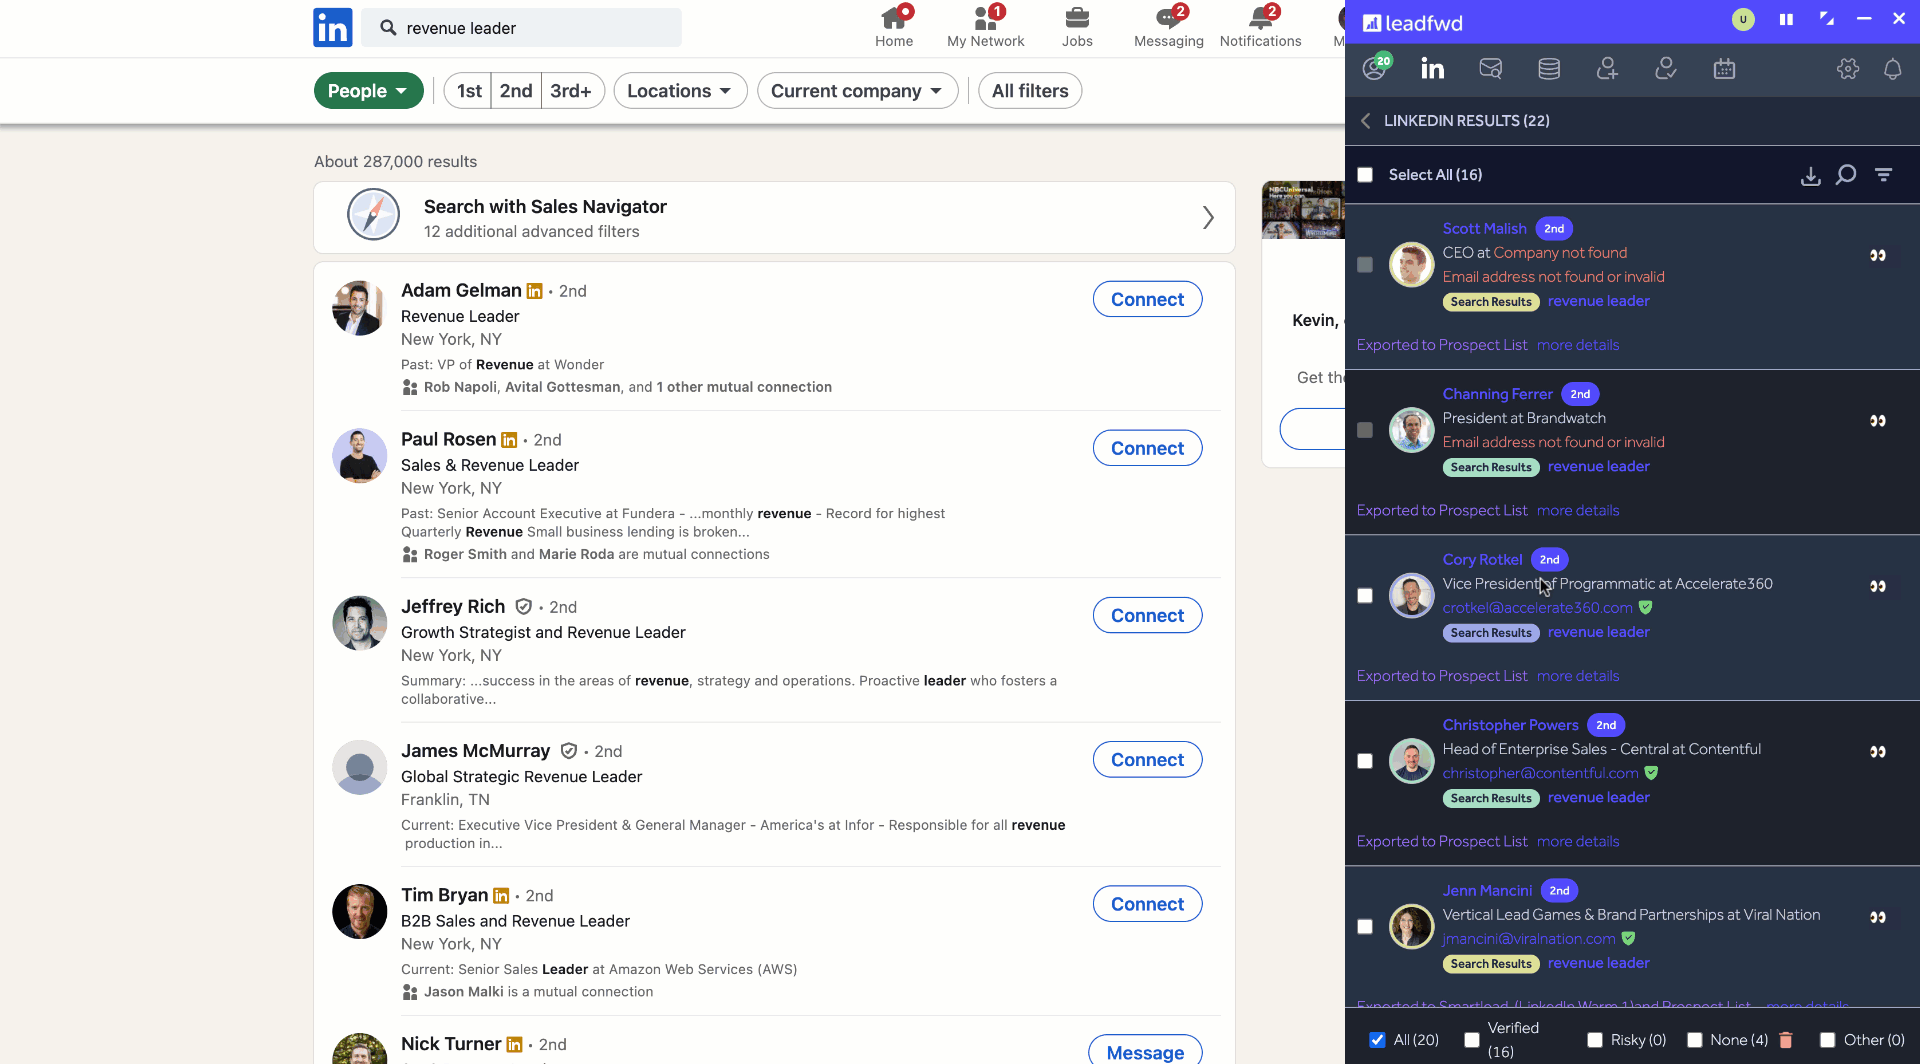Image resolution: width=1920 pixels, height=1064 pixels.
Task: Connect with Adam Gelman
Action: coord(1147,299)
